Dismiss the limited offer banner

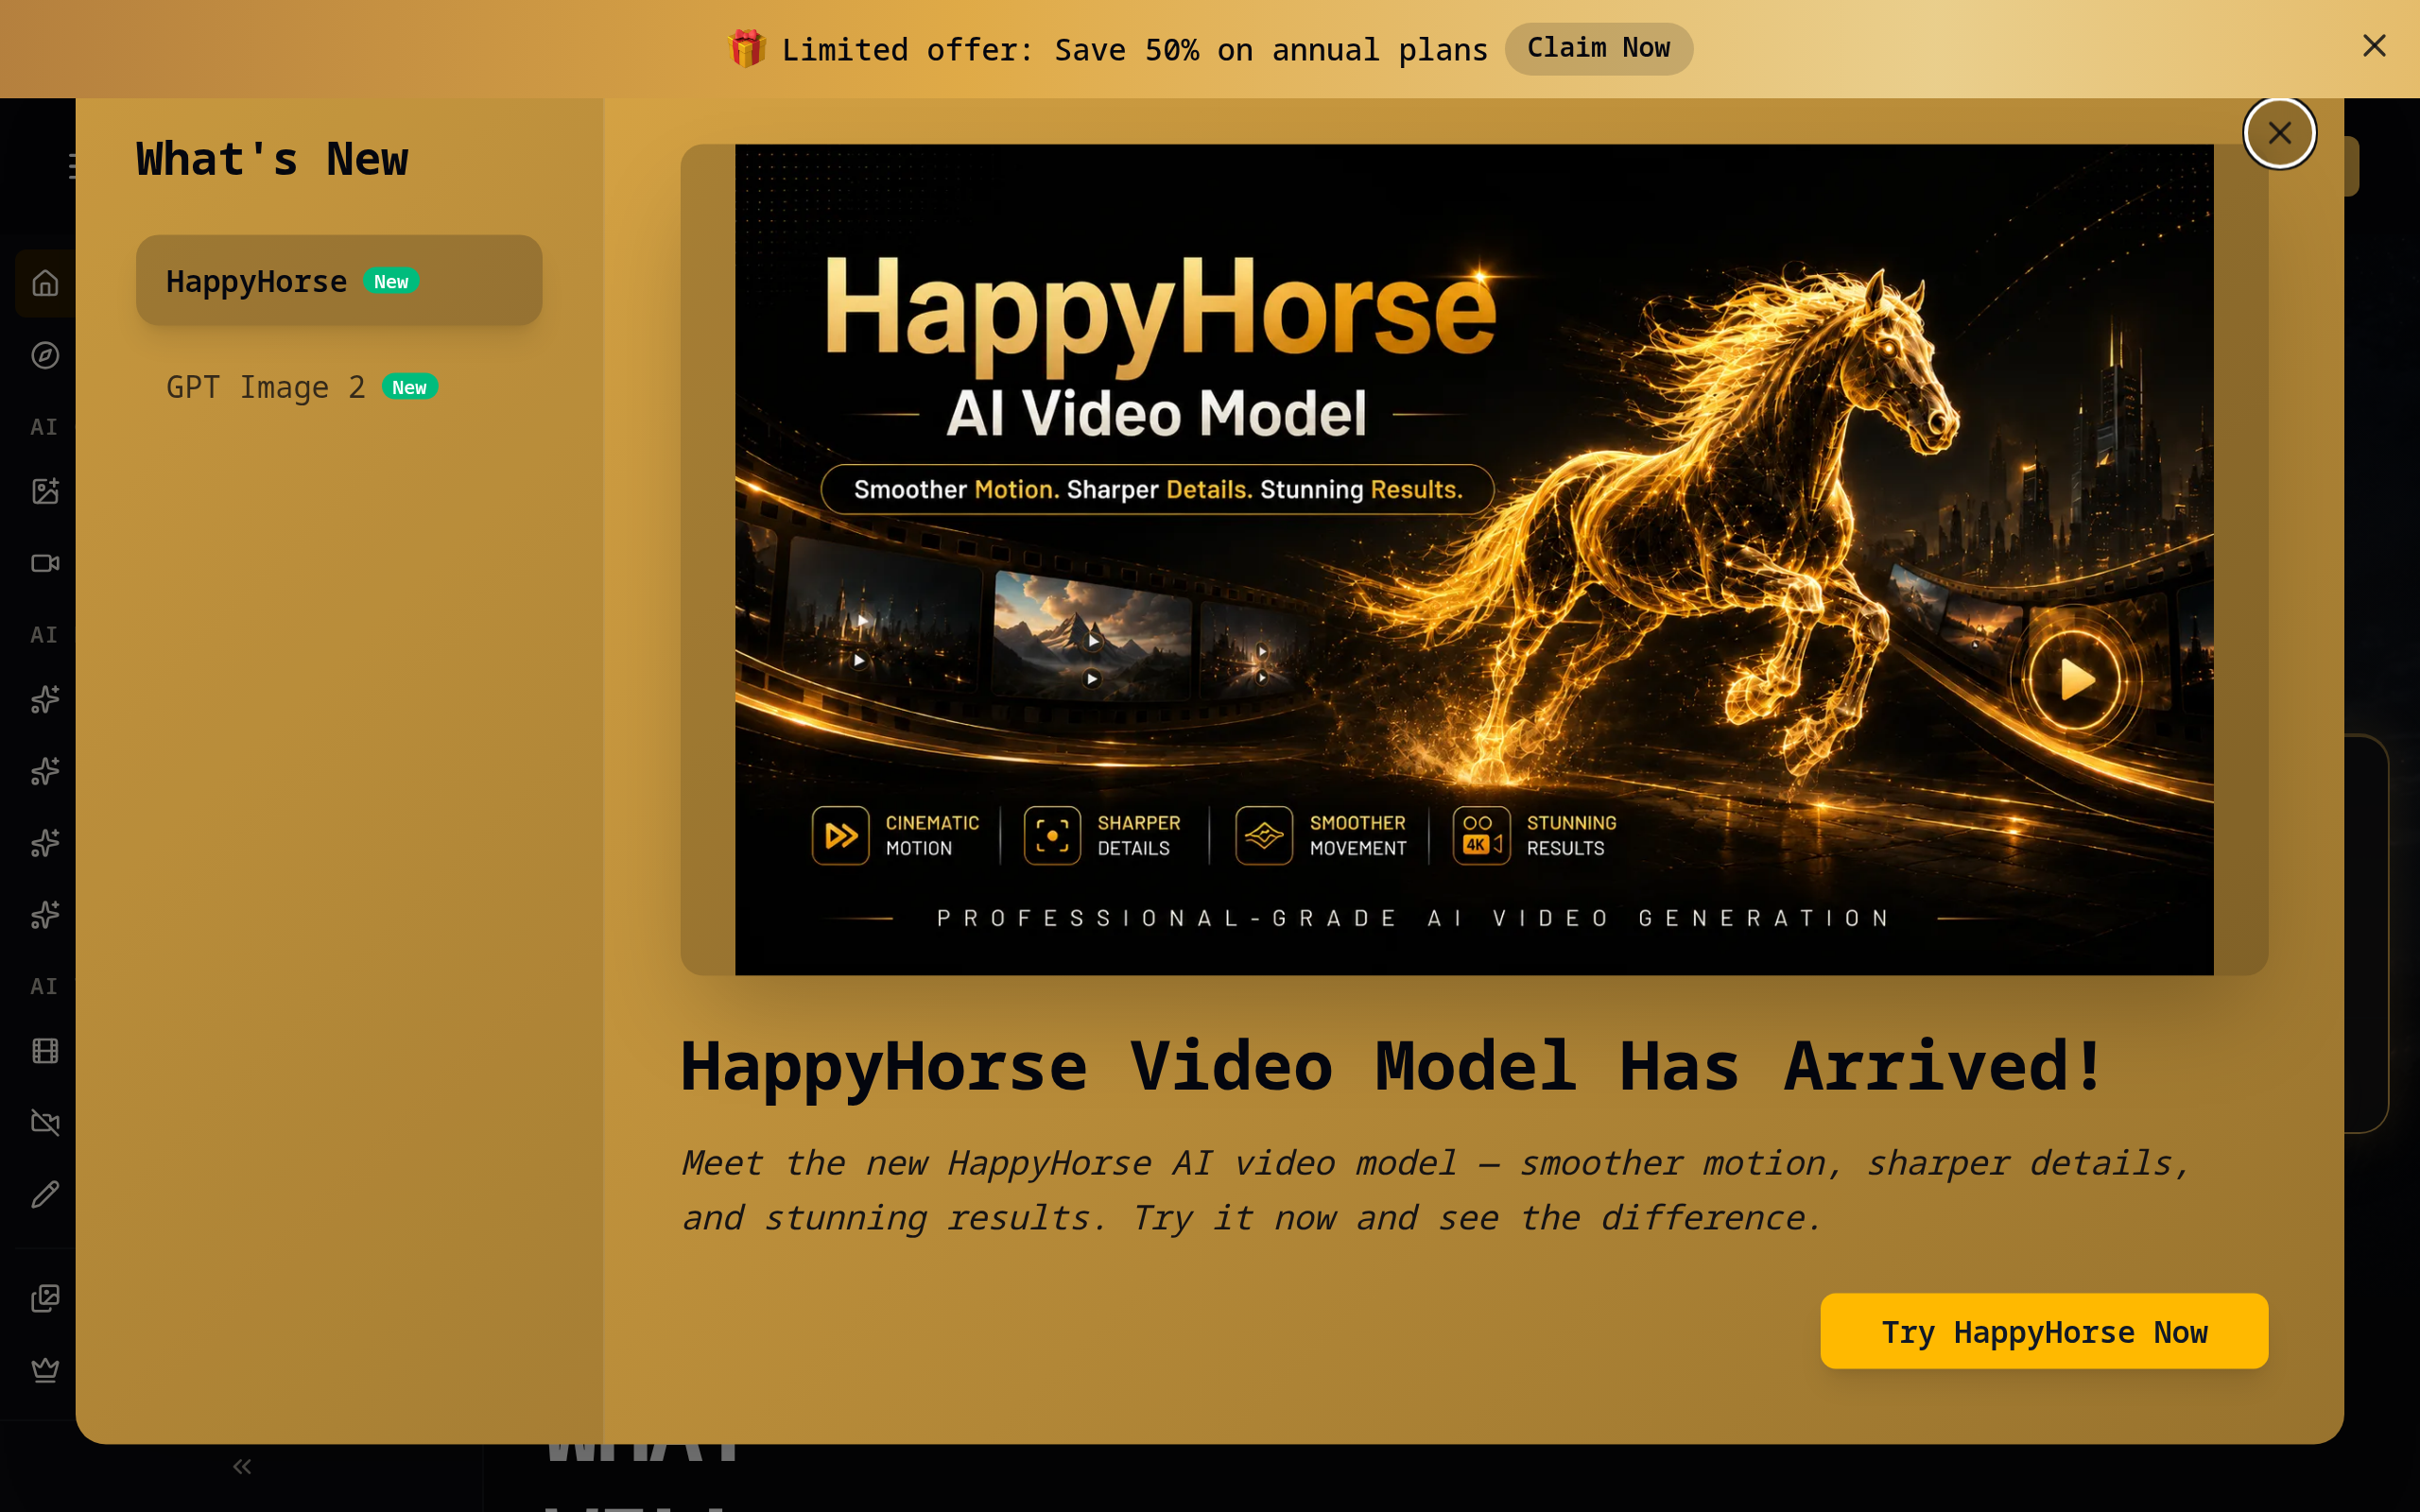pos(2374,46)
